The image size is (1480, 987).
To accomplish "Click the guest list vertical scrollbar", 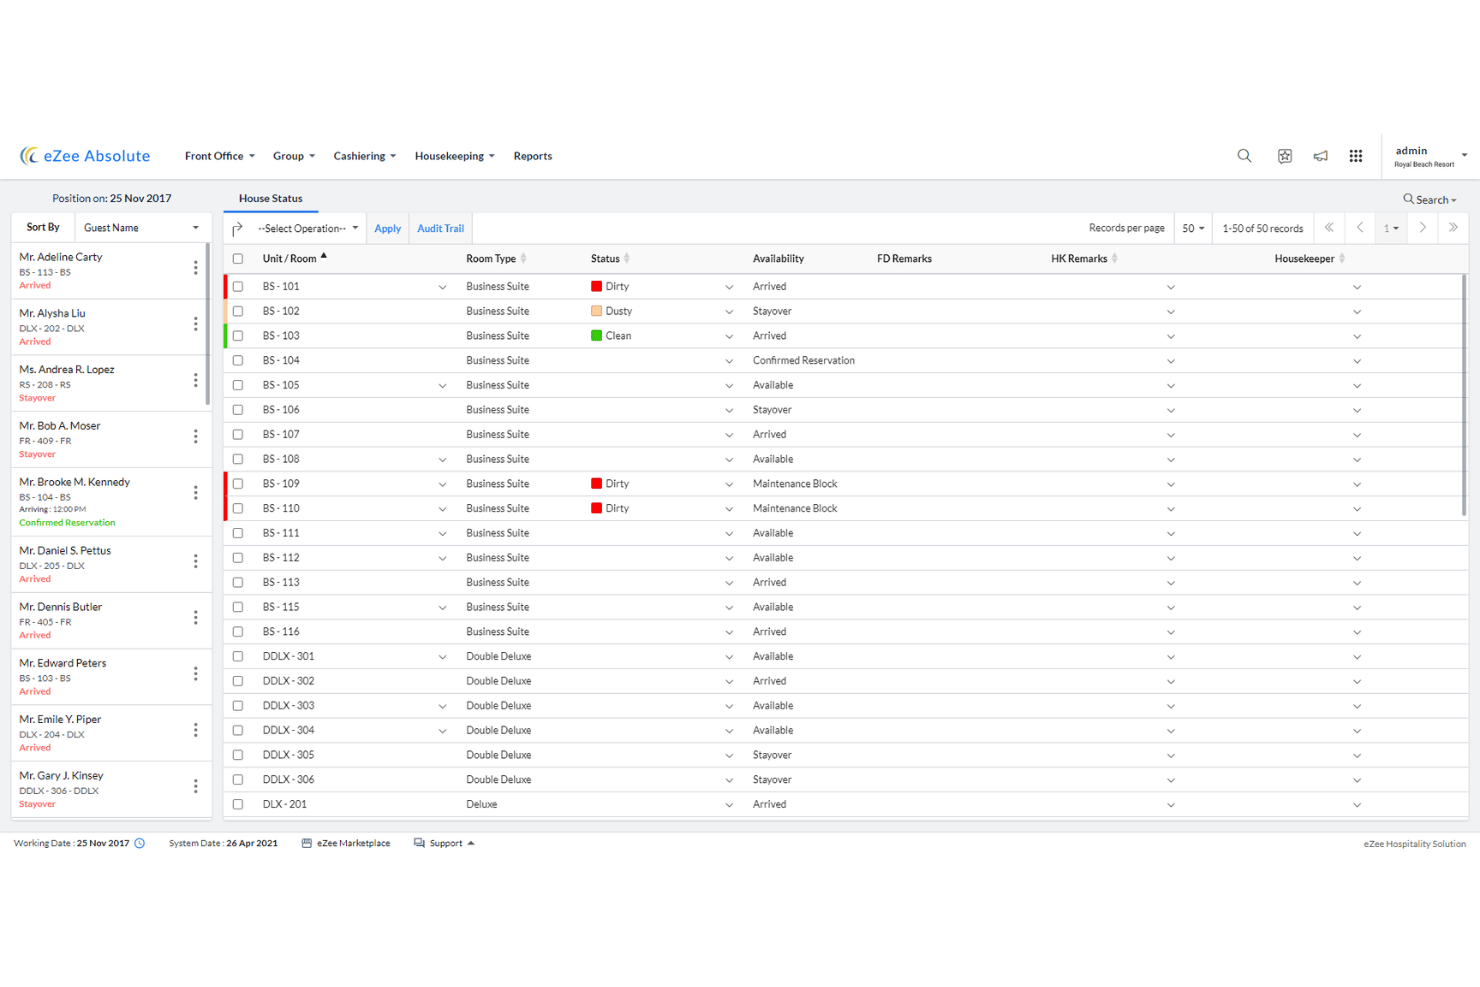I will pos(208,324).
